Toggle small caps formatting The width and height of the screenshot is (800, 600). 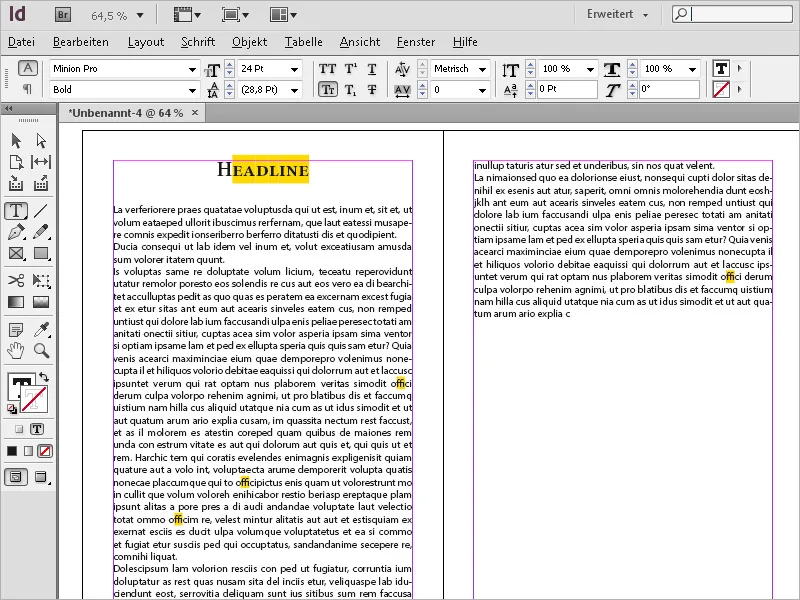coord(328,88)
